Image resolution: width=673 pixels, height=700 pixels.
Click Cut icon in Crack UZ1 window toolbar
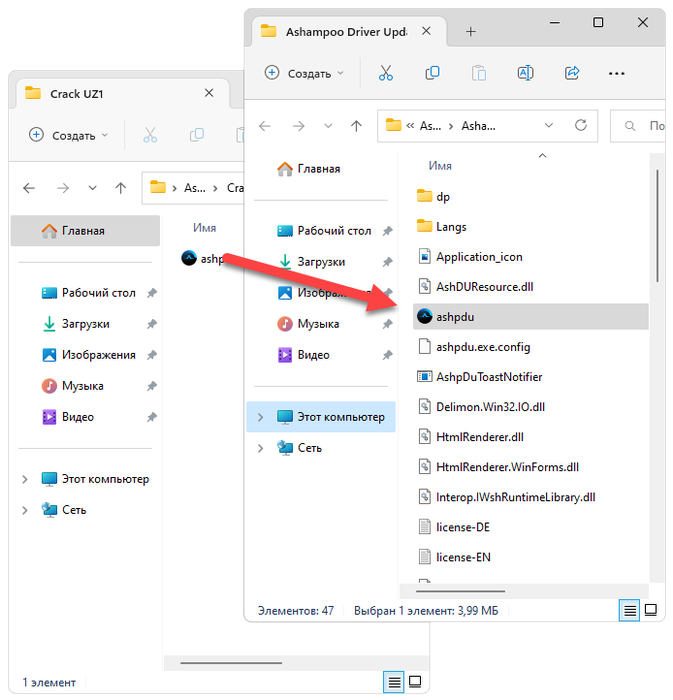(150, 135)
